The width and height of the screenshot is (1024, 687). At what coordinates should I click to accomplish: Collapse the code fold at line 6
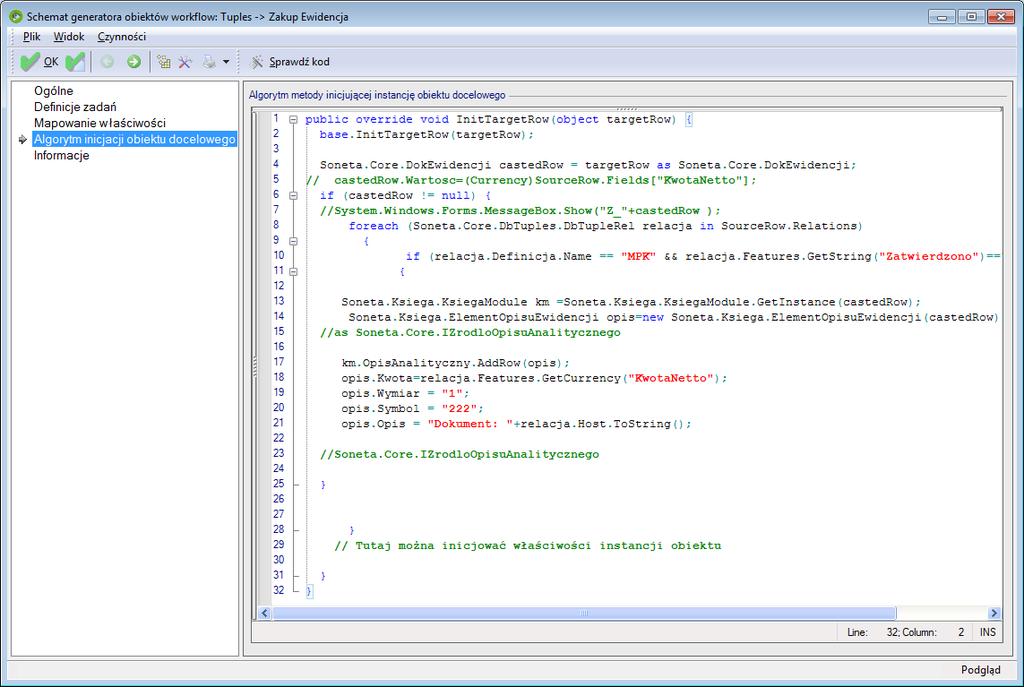(x=293, y=195)
